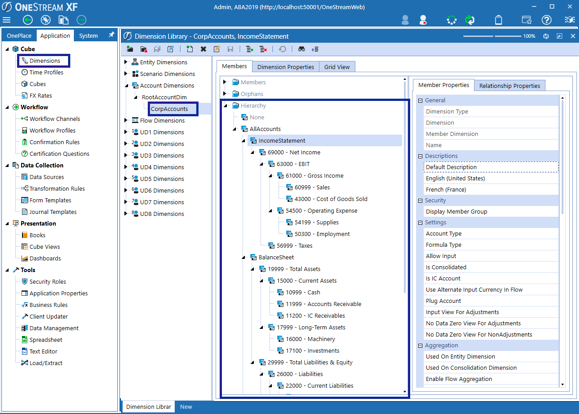The height and width of the screenshot is (414, 579).
Task: Open Relationship Properties tab
Action: (x=510, y=86)
